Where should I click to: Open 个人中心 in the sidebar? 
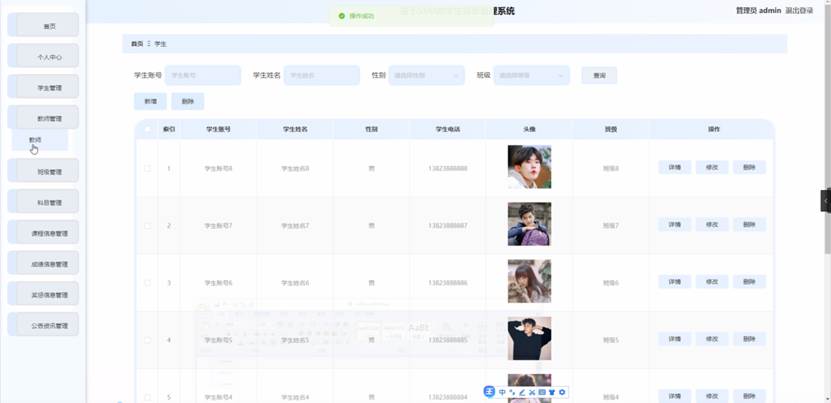pyautogui.click(x=43, y=56)
